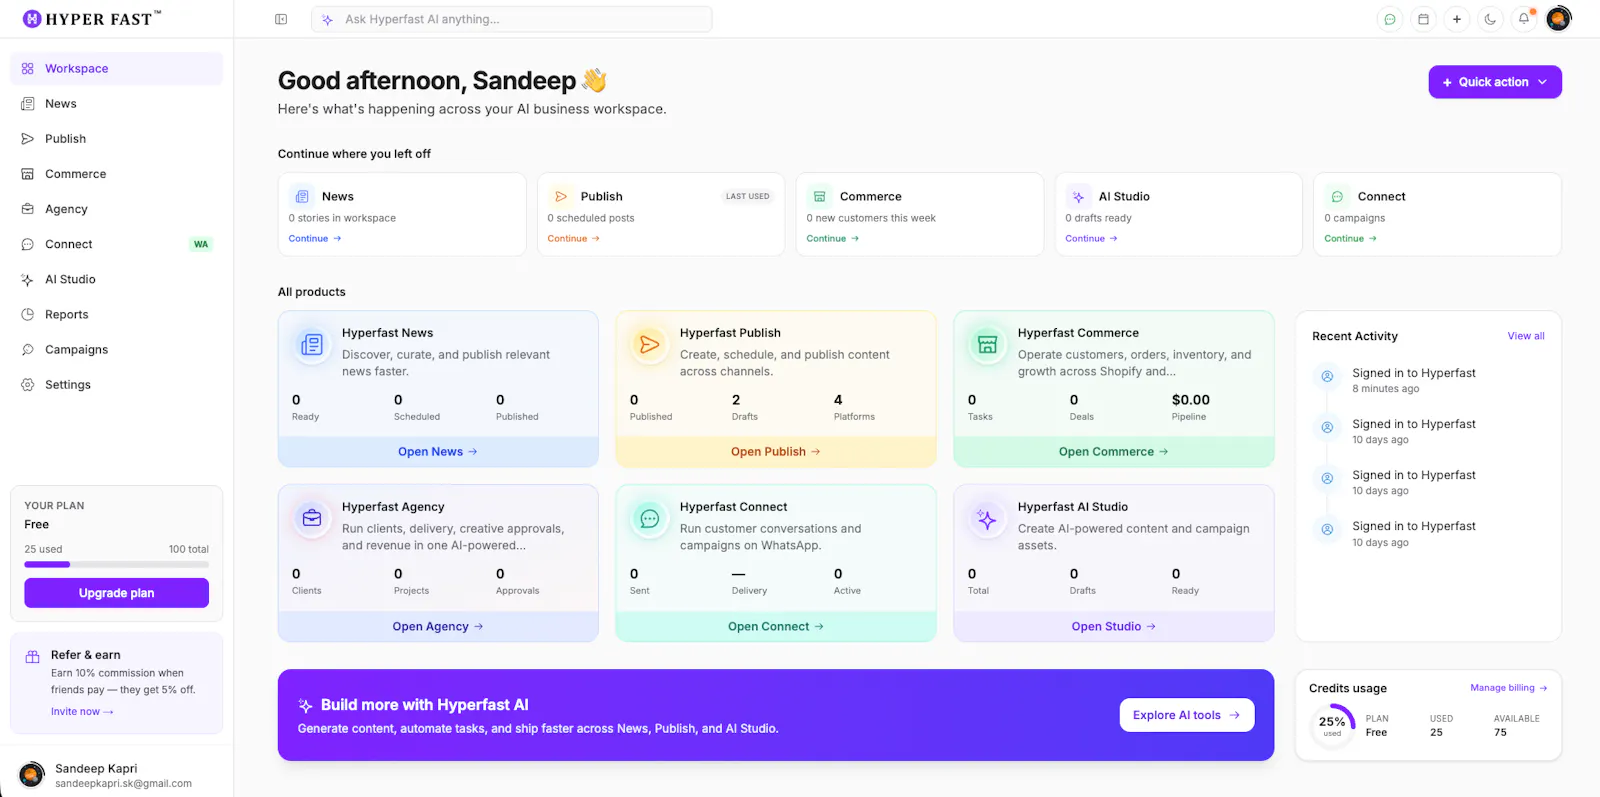Click the AI Studio sparkle icon in sidebar
Image resolution: width=1600 pixels, height=797 pixels.
(28, 280)
